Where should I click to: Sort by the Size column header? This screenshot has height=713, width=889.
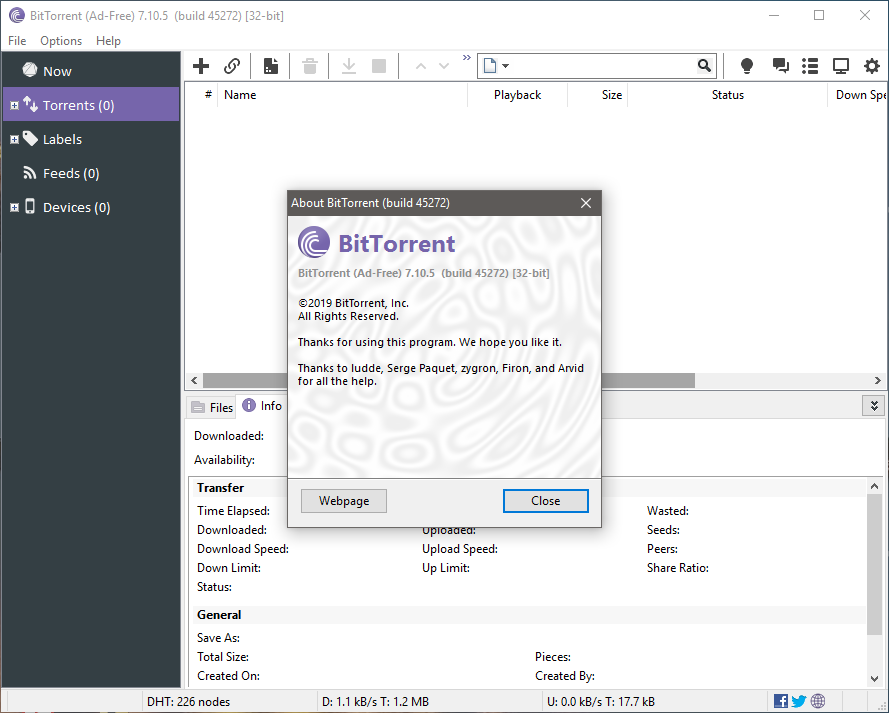[x=598, y=95]
